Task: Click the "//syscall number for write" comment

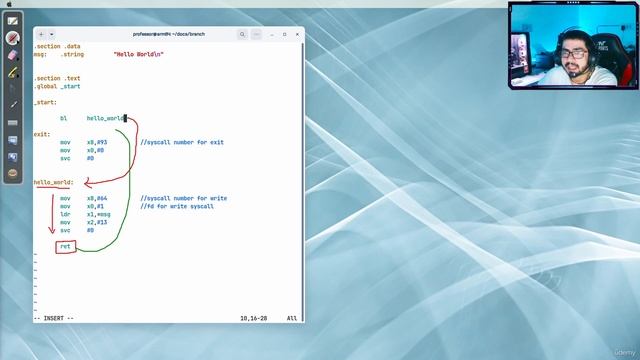Action: click(x=184, y=198)
